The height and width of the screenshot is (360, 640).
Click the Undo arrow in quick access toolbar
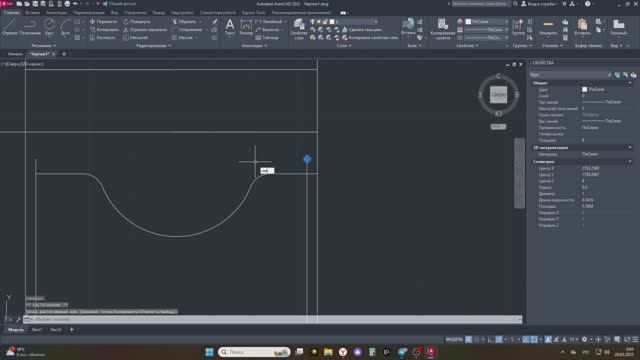pyautogui.click(x=76, y=4)
